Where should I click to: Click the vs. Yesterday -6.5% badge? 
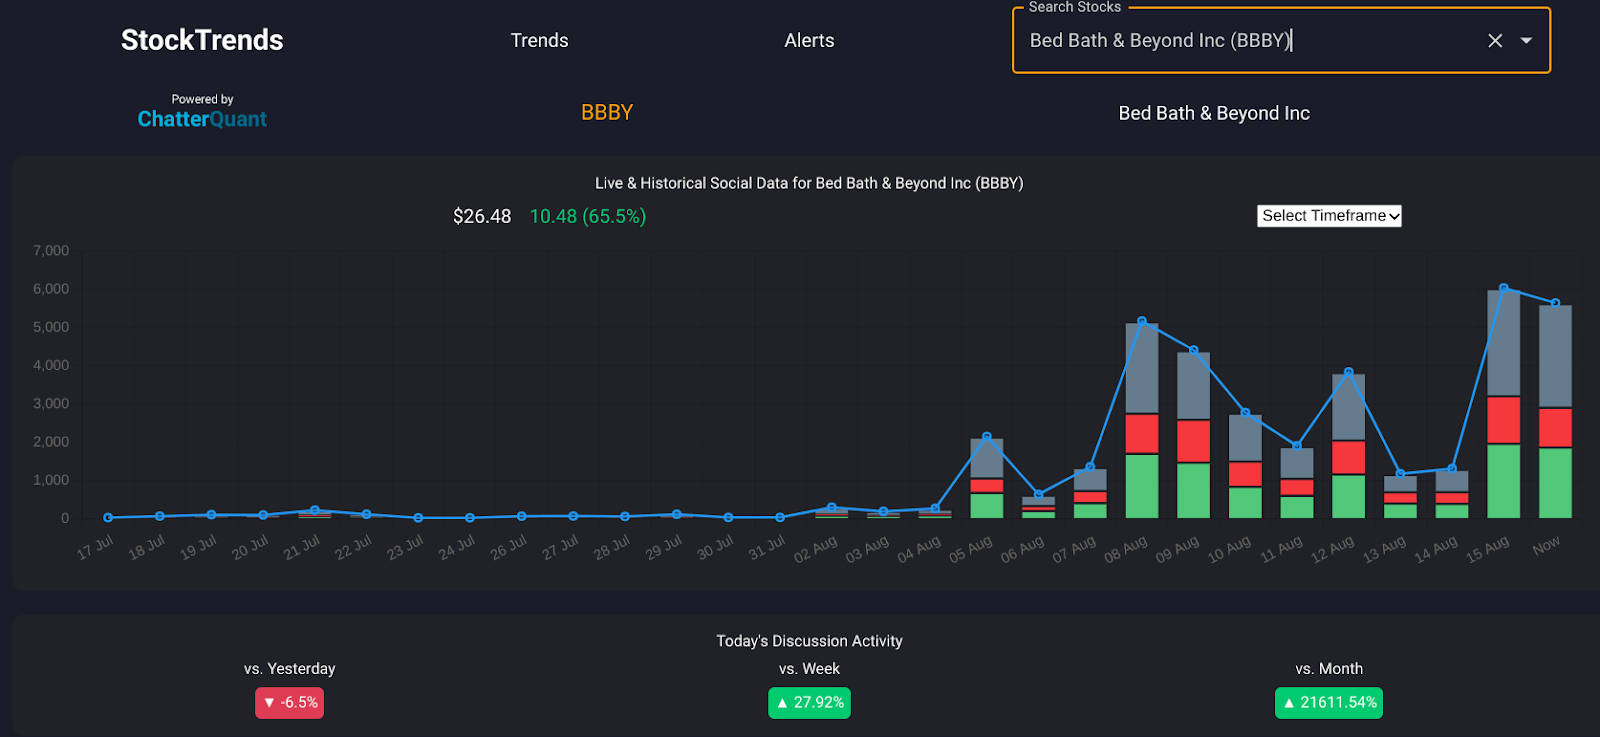coord(289,702)
